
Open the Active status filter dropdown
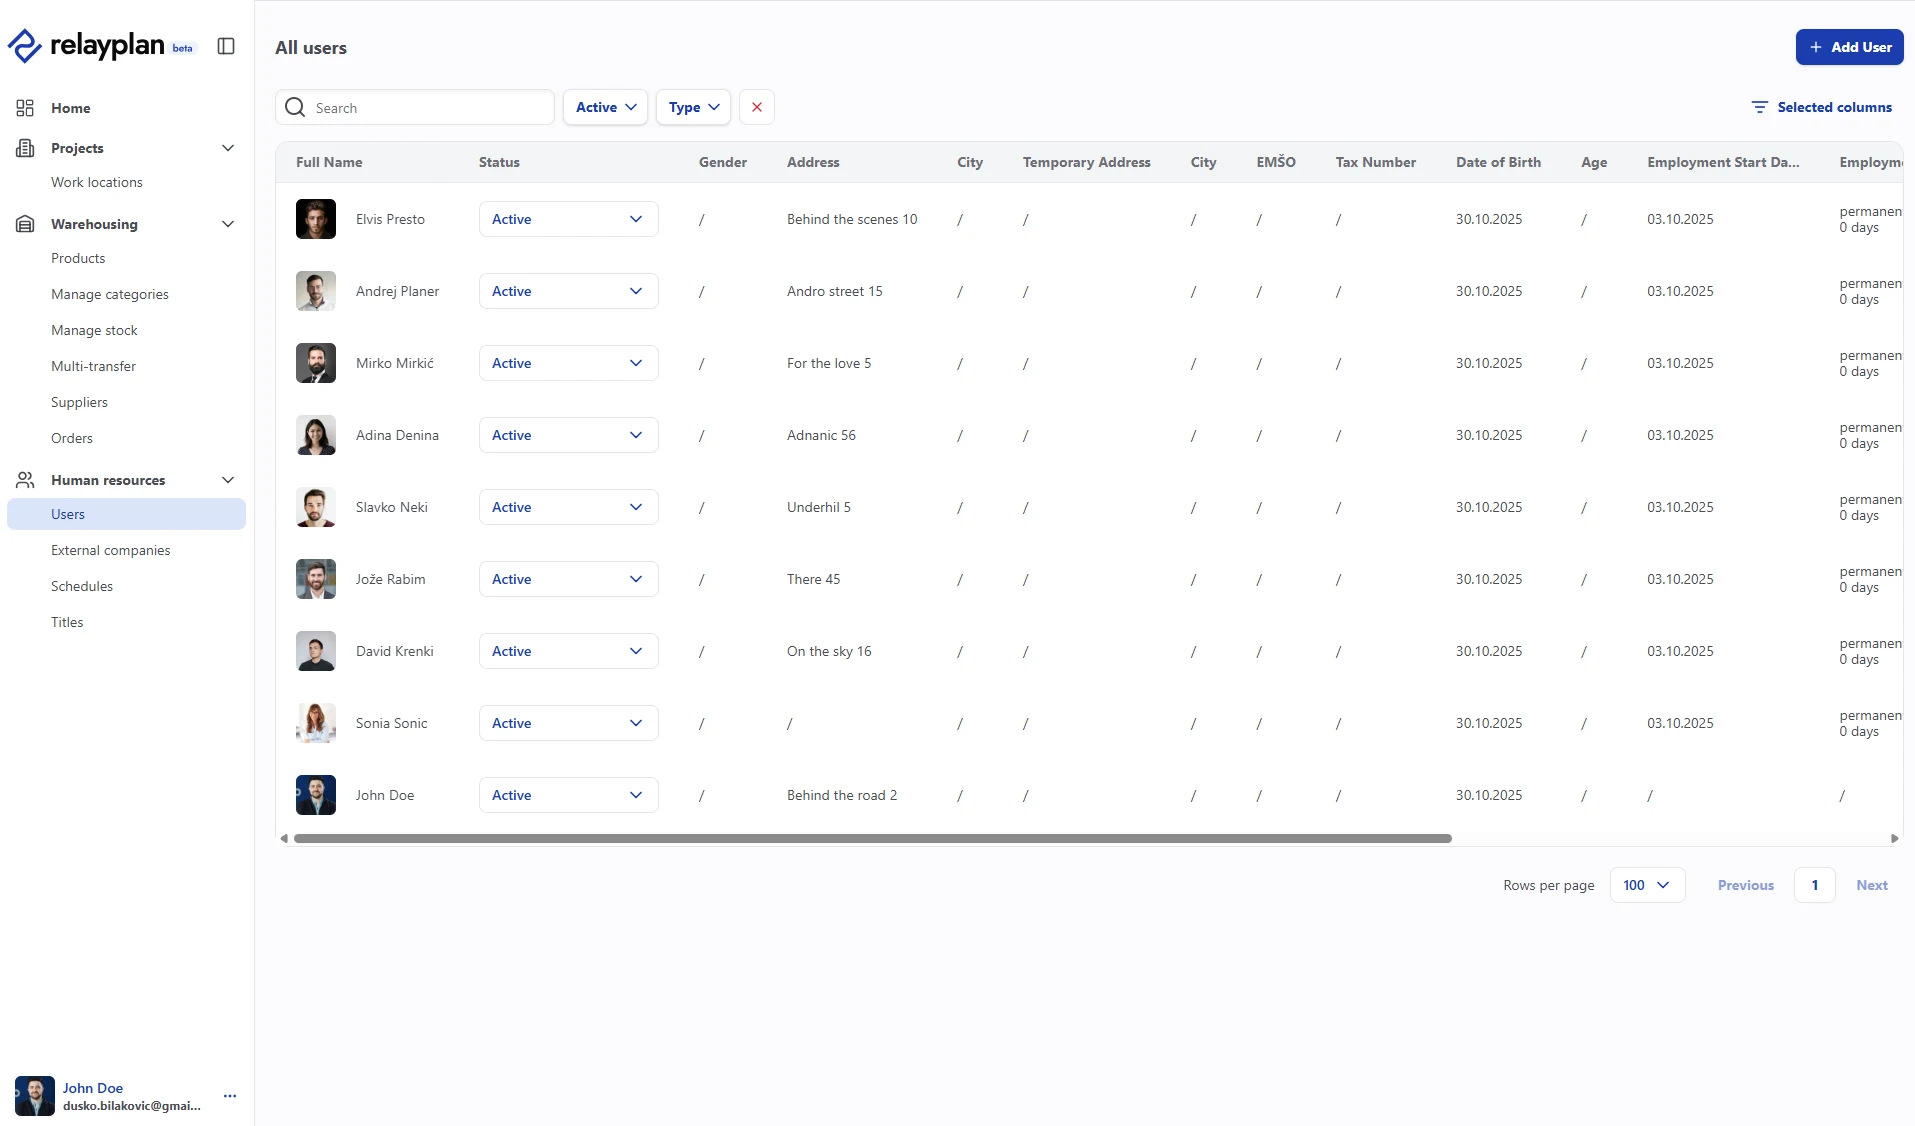[x=606, y=107]
